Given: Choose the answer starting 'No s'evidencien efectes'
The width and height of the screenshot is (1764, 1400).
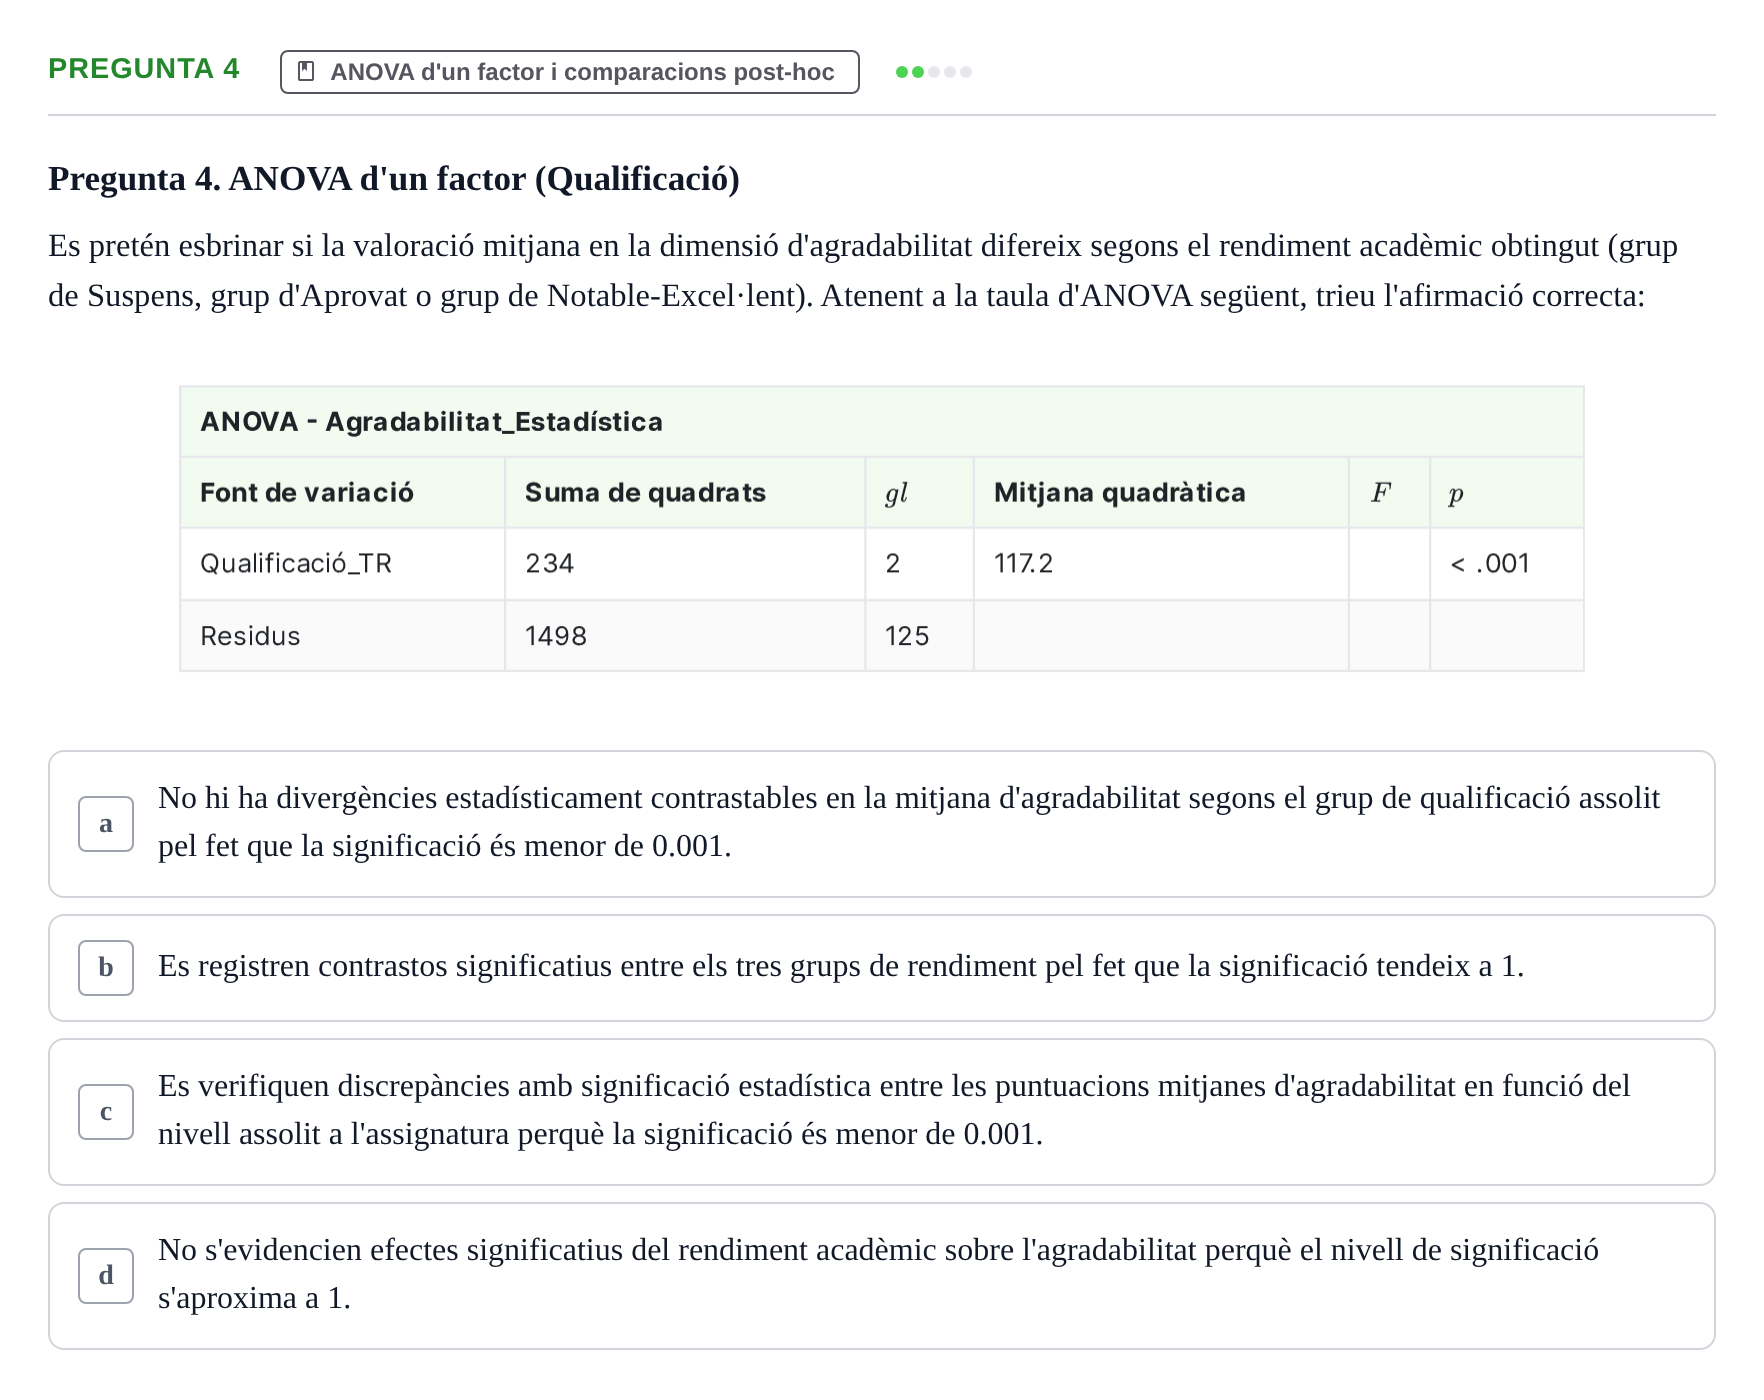Looking at the screenshot, I should tap(882, 1276).
